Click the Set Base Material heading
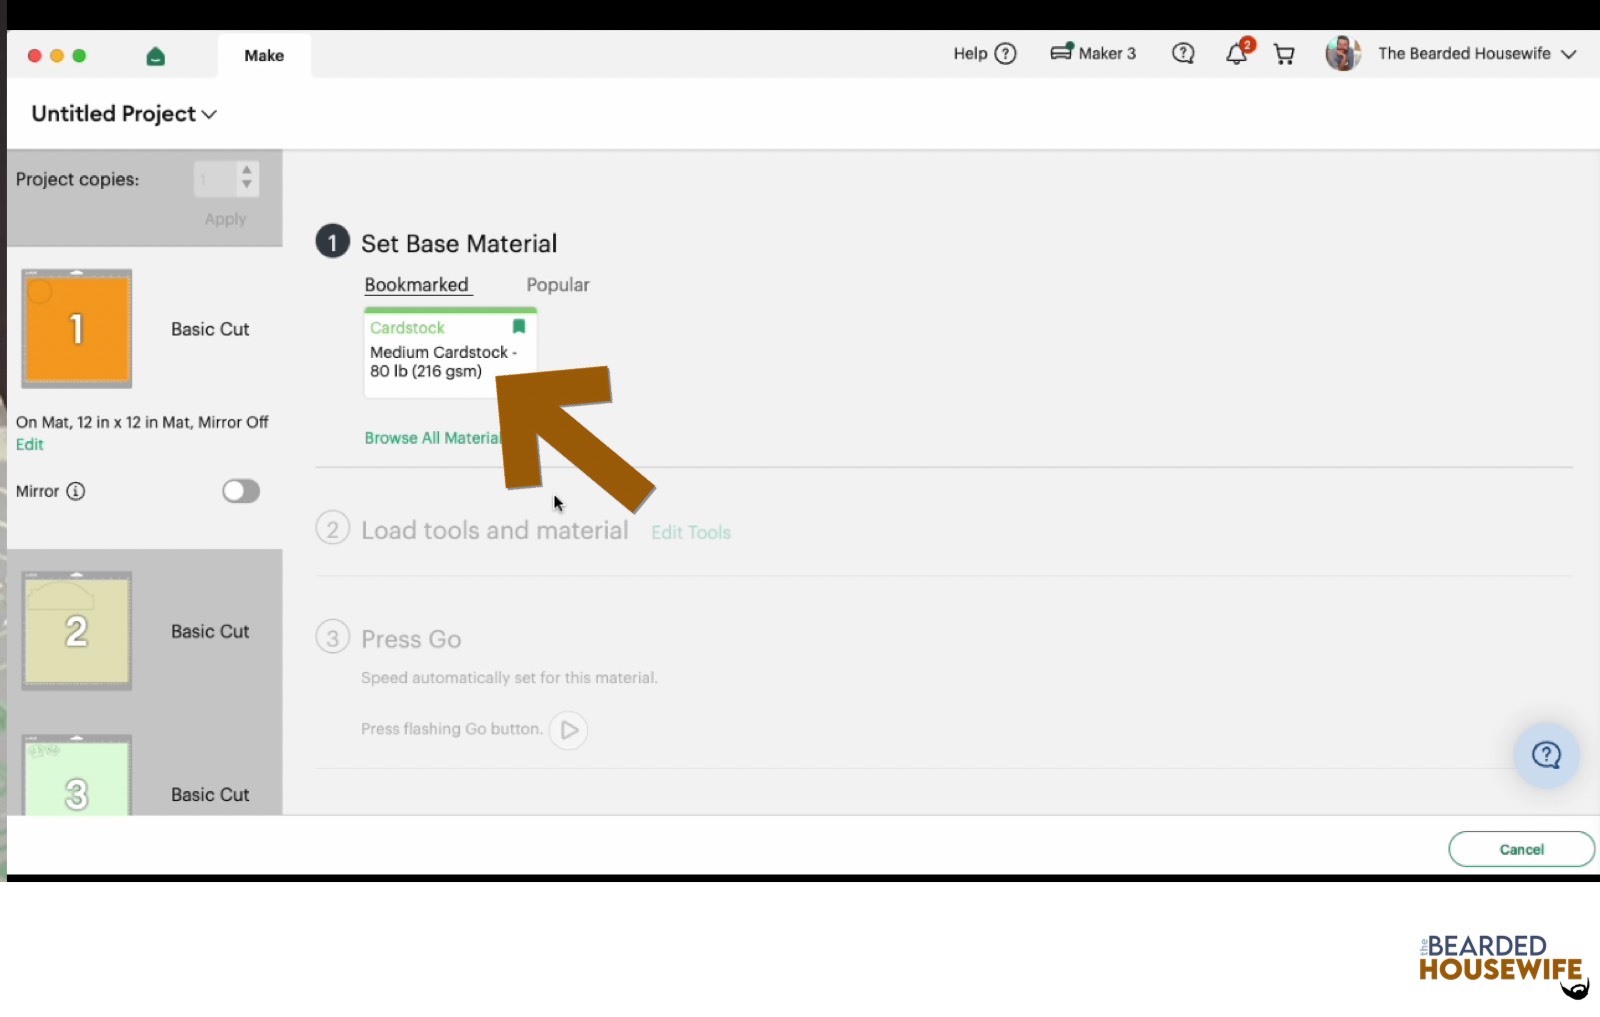 (x=459, y=244)
